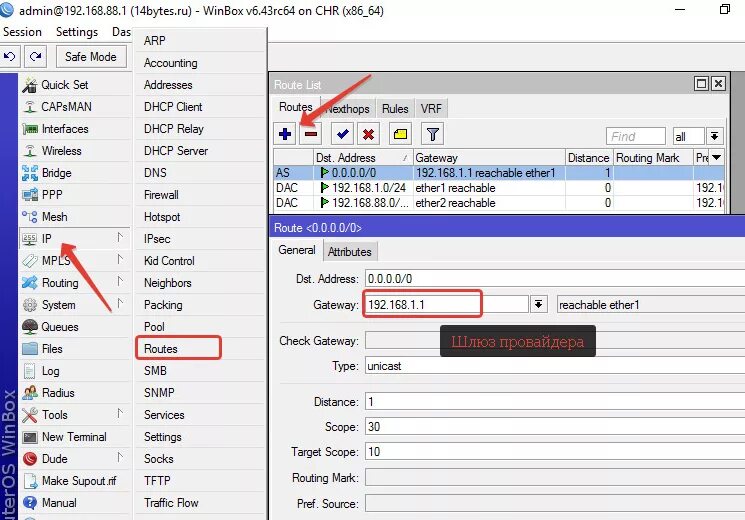Click the Scope field showing 30

coord(555,427)
